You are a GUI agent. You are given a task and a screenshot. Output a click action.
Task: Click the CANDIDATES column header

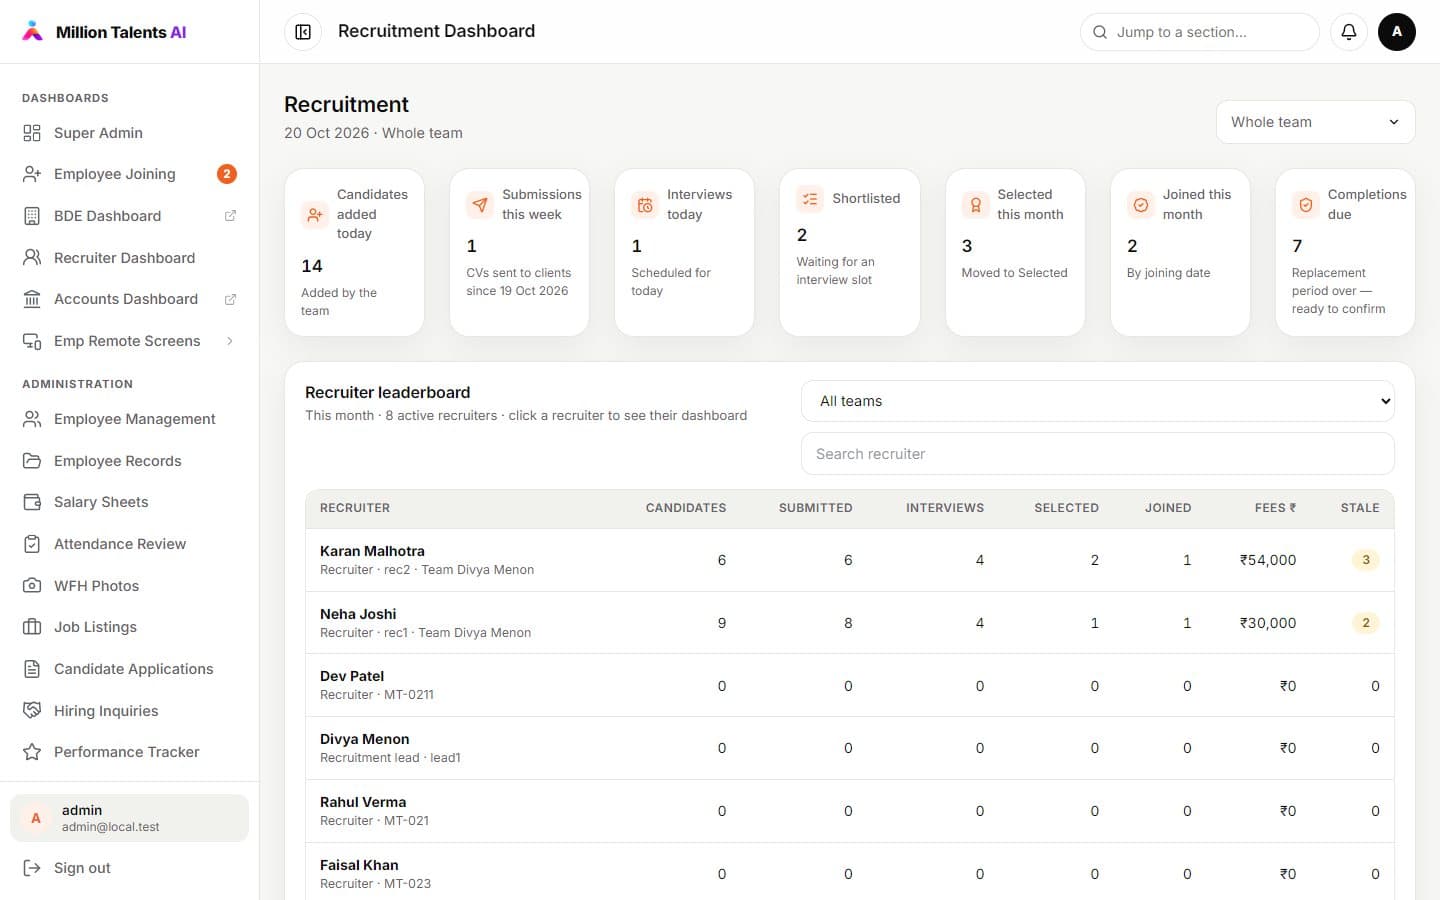686,508
